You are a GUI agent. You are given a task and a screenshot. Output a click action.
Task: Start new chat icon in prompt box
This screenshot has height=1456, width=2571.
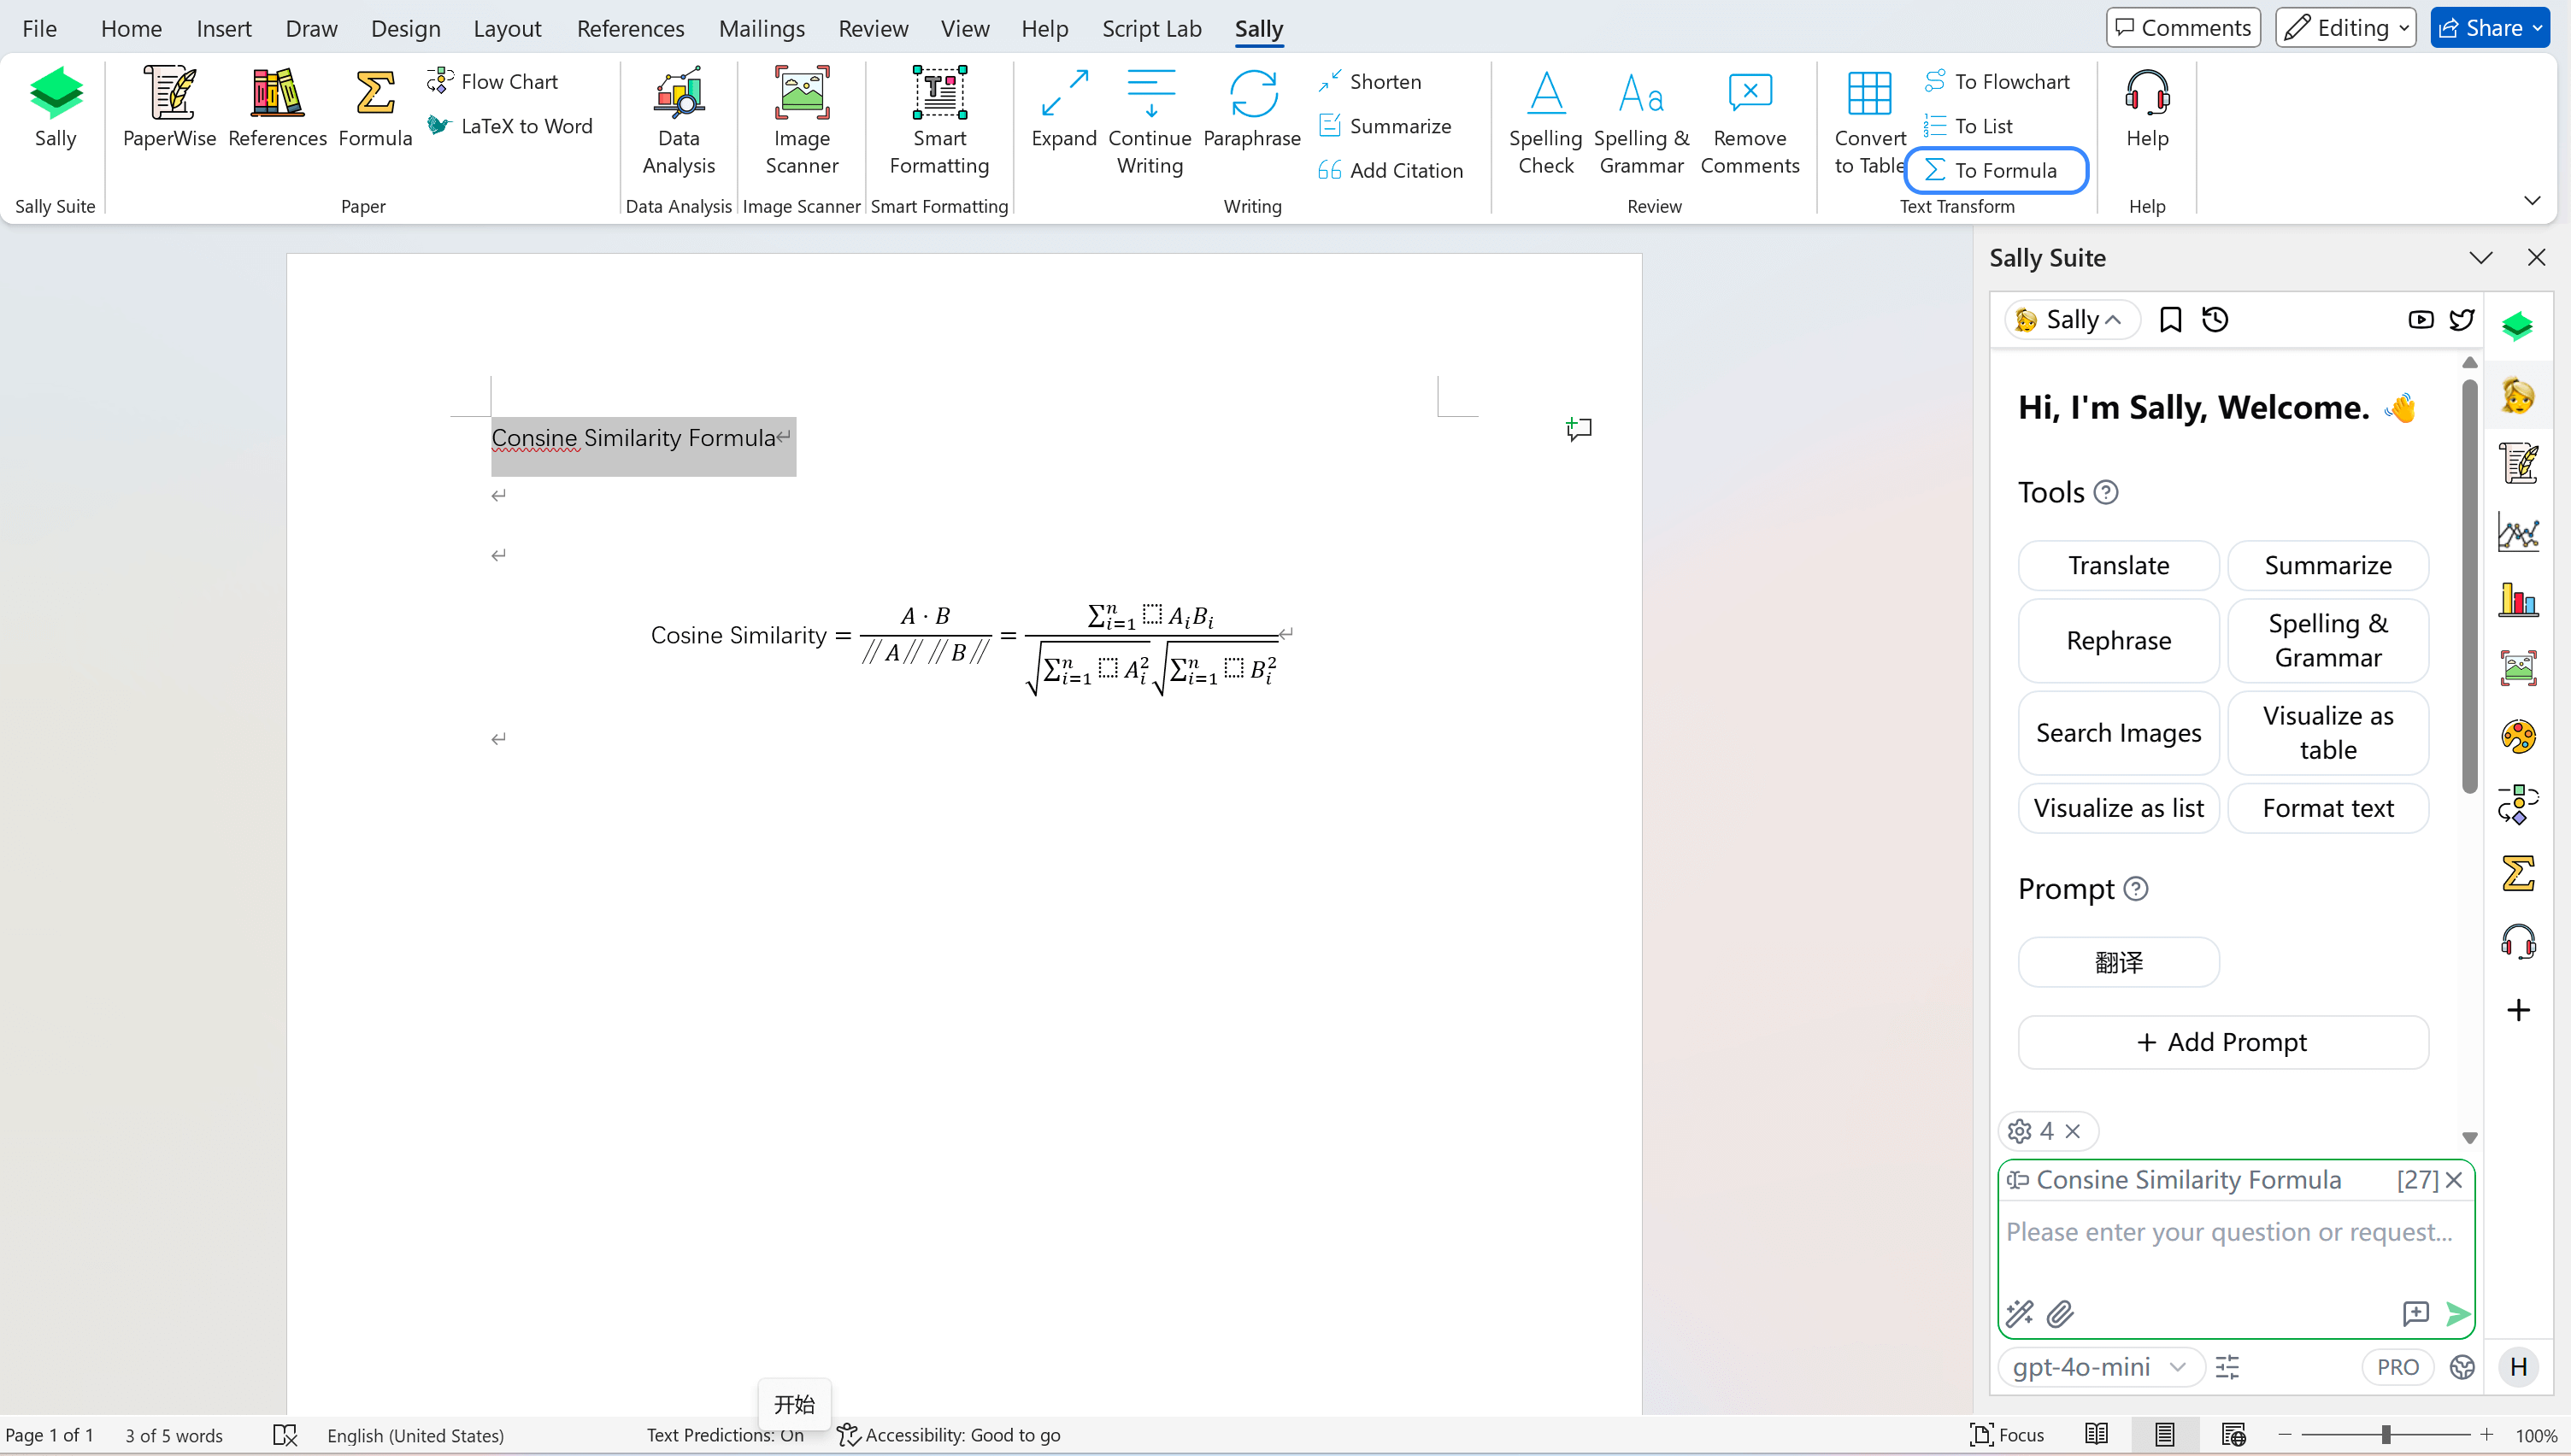click(2415, 1313)
